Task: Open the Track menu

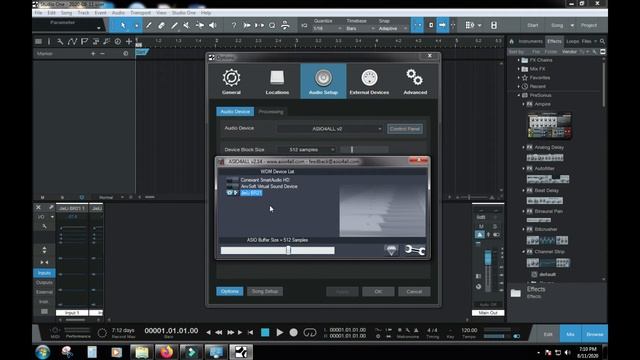Action: click(x=83, y=13)
